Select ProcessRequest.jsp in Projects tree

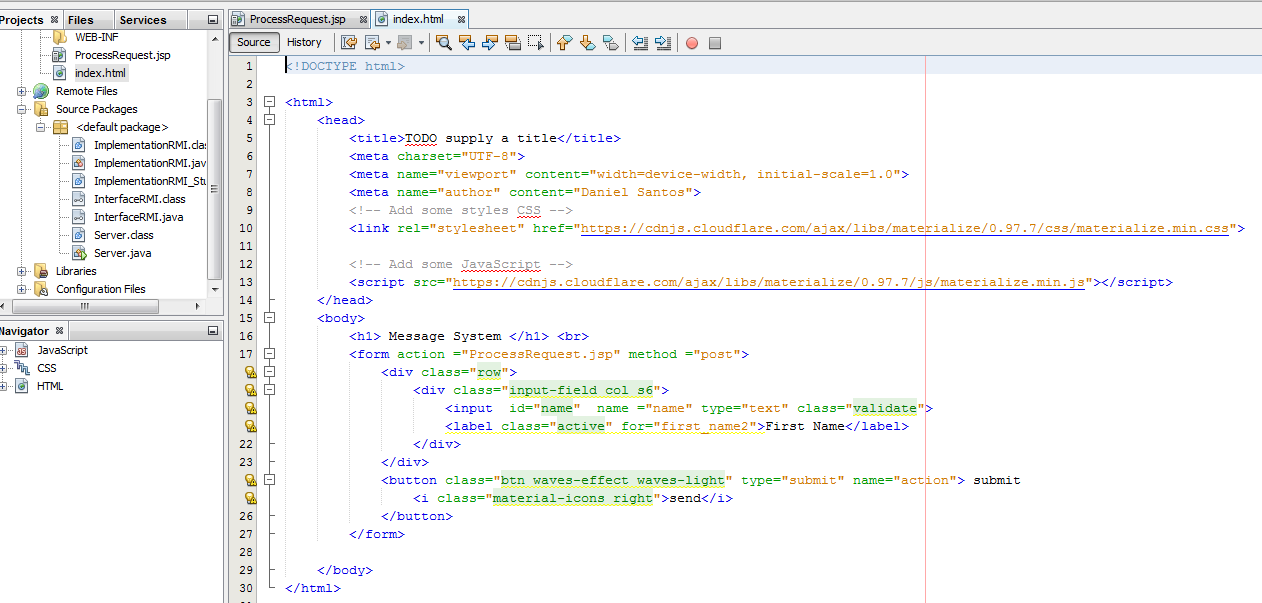[x=122, y=55]
